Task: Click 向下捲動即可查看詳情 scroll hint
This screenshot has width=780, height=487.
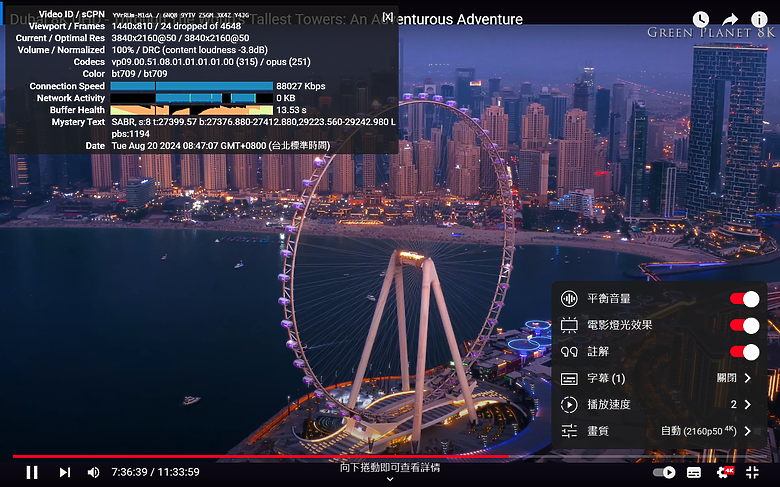Action: 390,468
